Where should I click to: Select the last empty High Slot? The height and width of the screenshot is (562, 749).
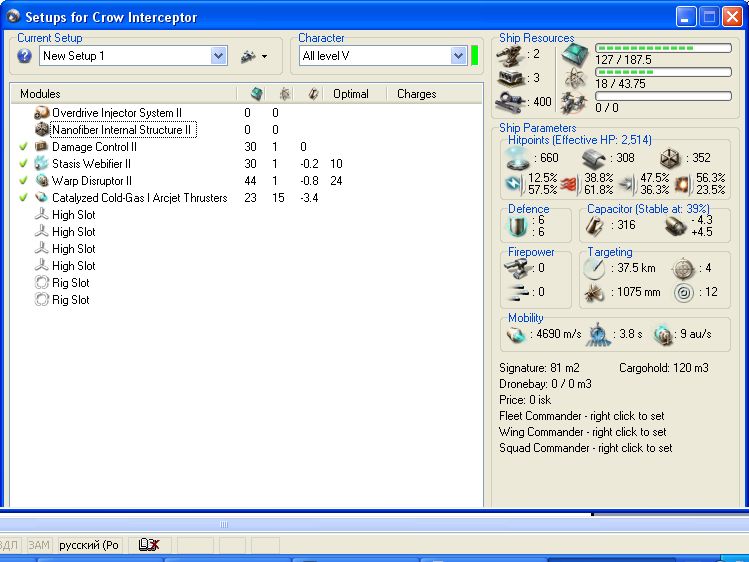click(74, 266)
